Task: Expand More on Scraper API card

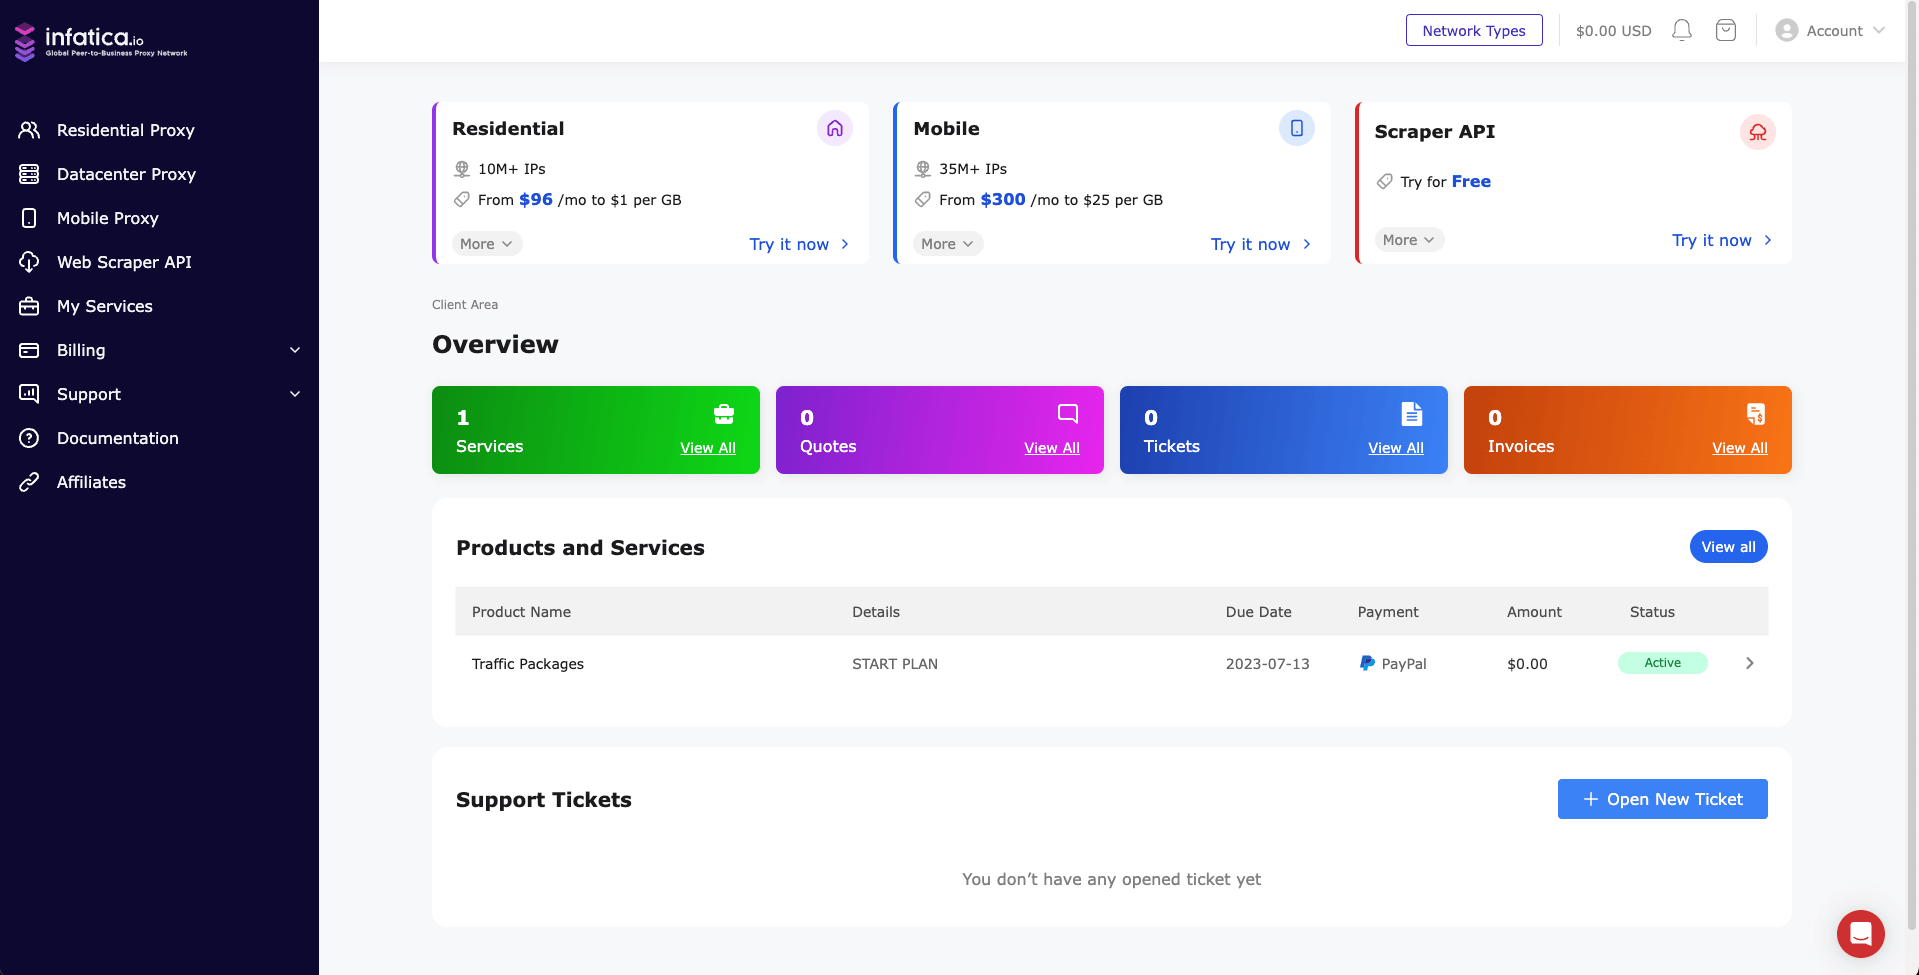Action: [1408, 240]
